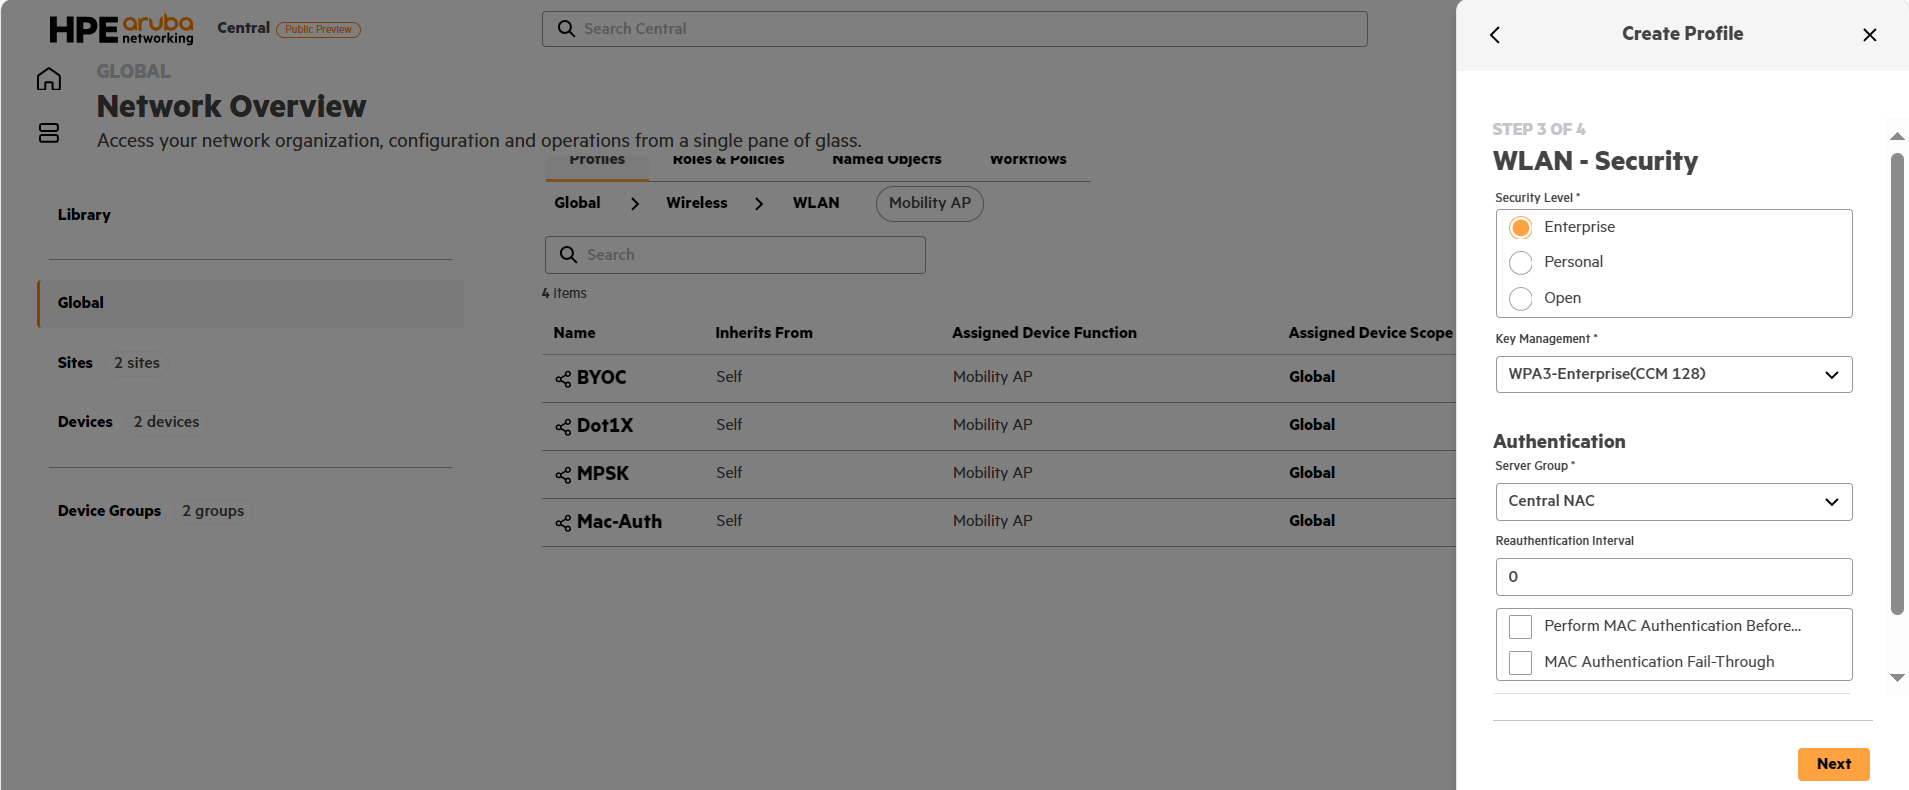Click the Global breadcrumb
This screenshot has height=790, width=1909.
tap(578, 203)
